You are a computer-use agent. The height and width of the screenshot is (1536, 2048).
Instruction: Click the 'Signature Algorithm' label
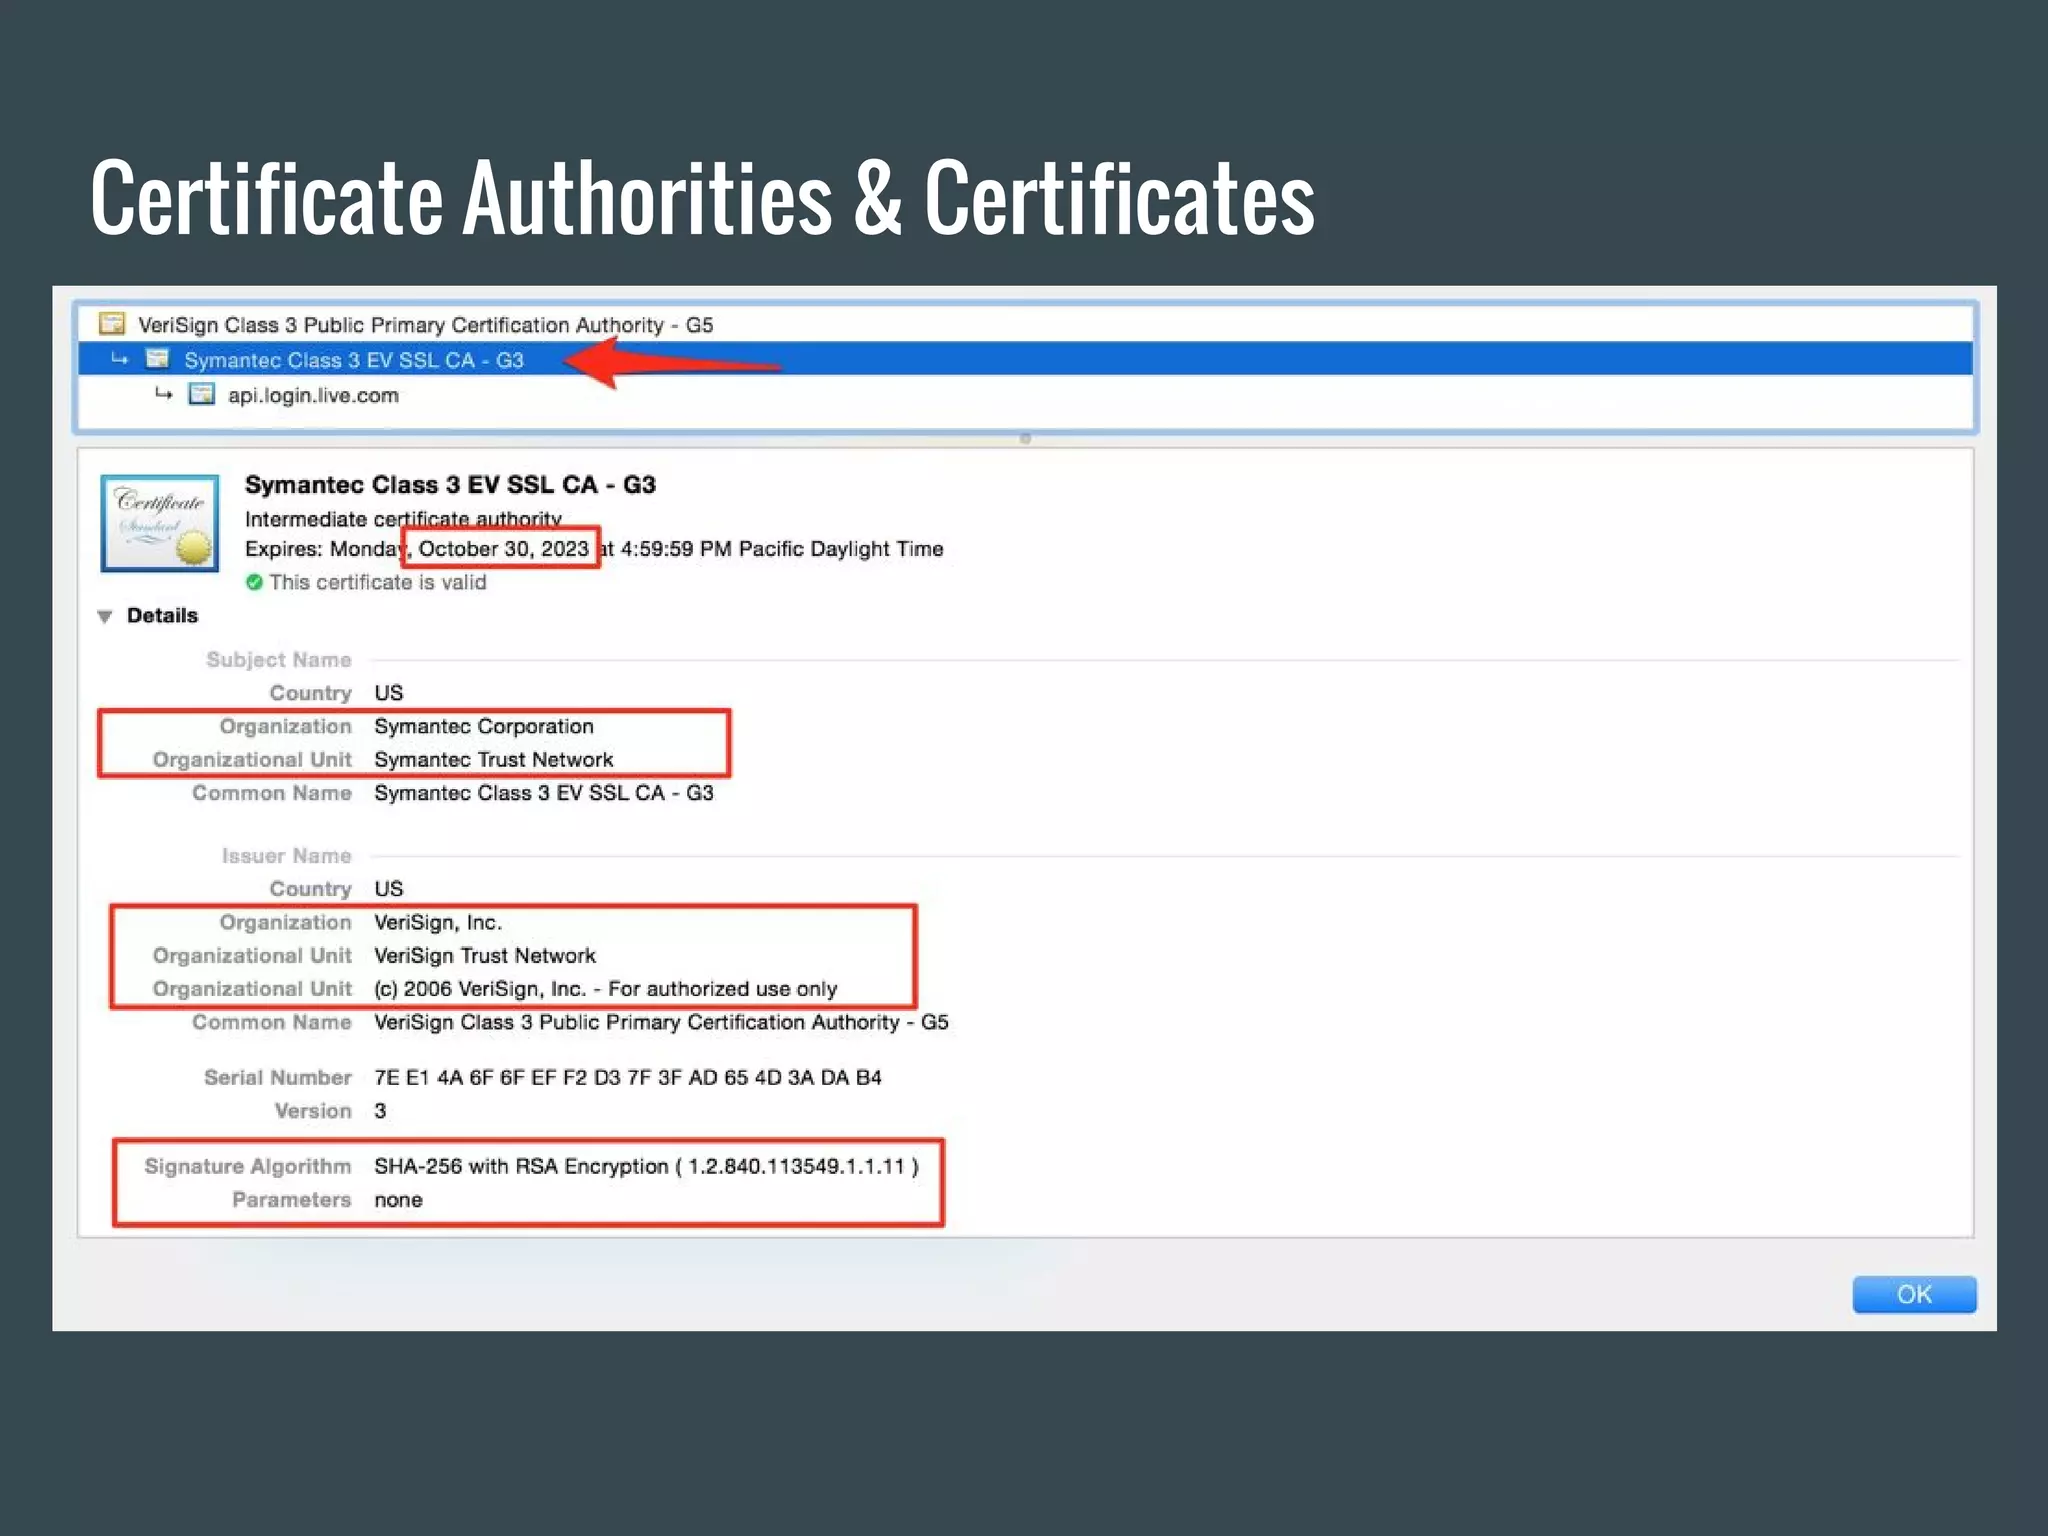(248, 1167)
